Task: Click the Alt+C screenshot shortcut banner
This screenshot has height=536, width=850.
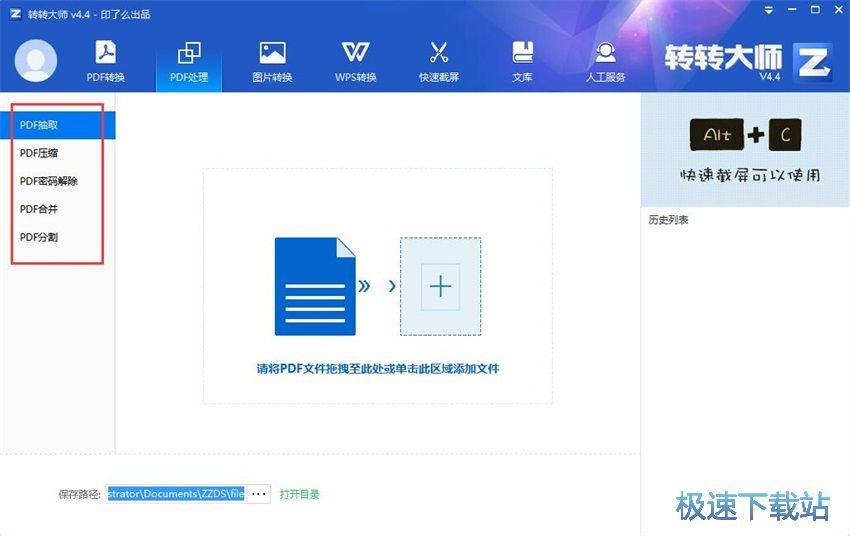Action: tap(745, 150)
